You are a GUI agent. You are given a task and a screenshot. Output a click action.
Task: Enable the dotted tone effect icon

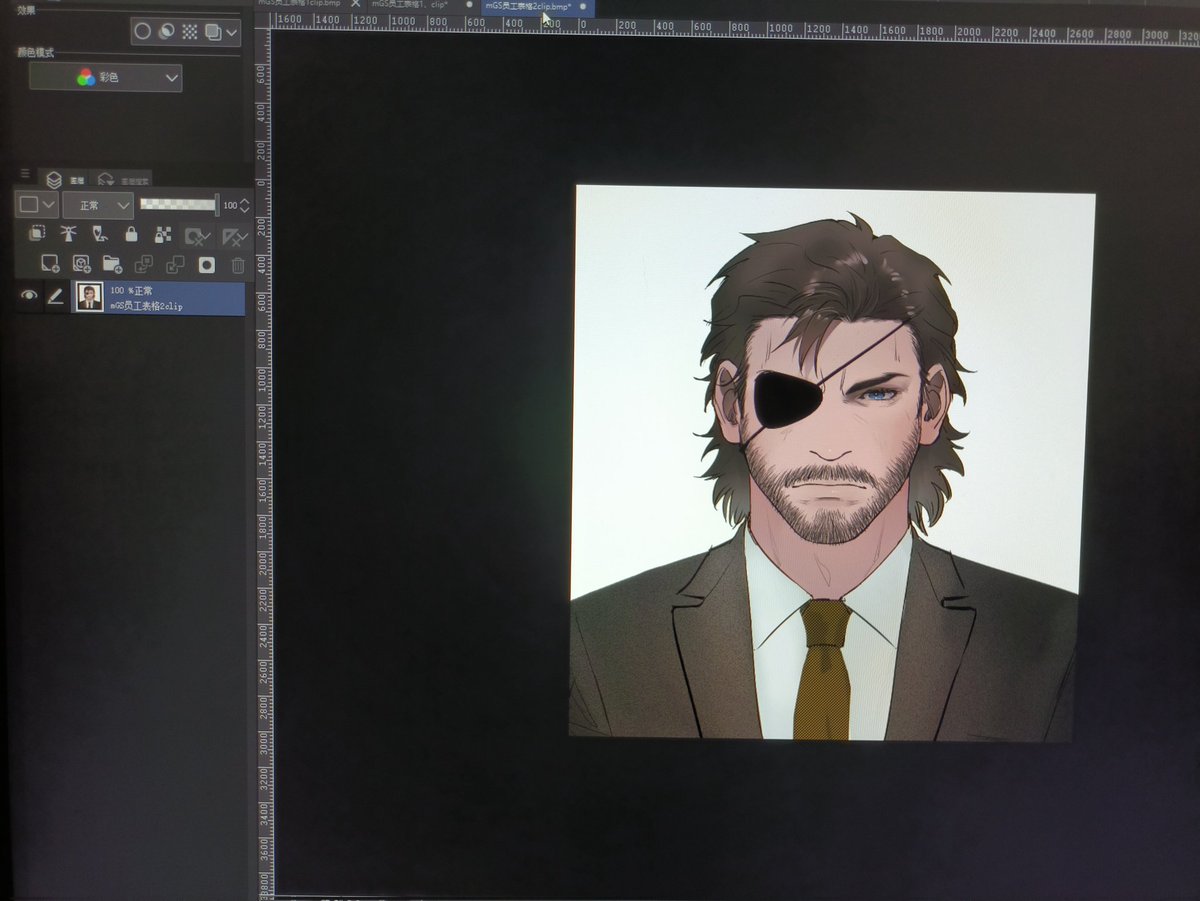(x=190, y=31)
